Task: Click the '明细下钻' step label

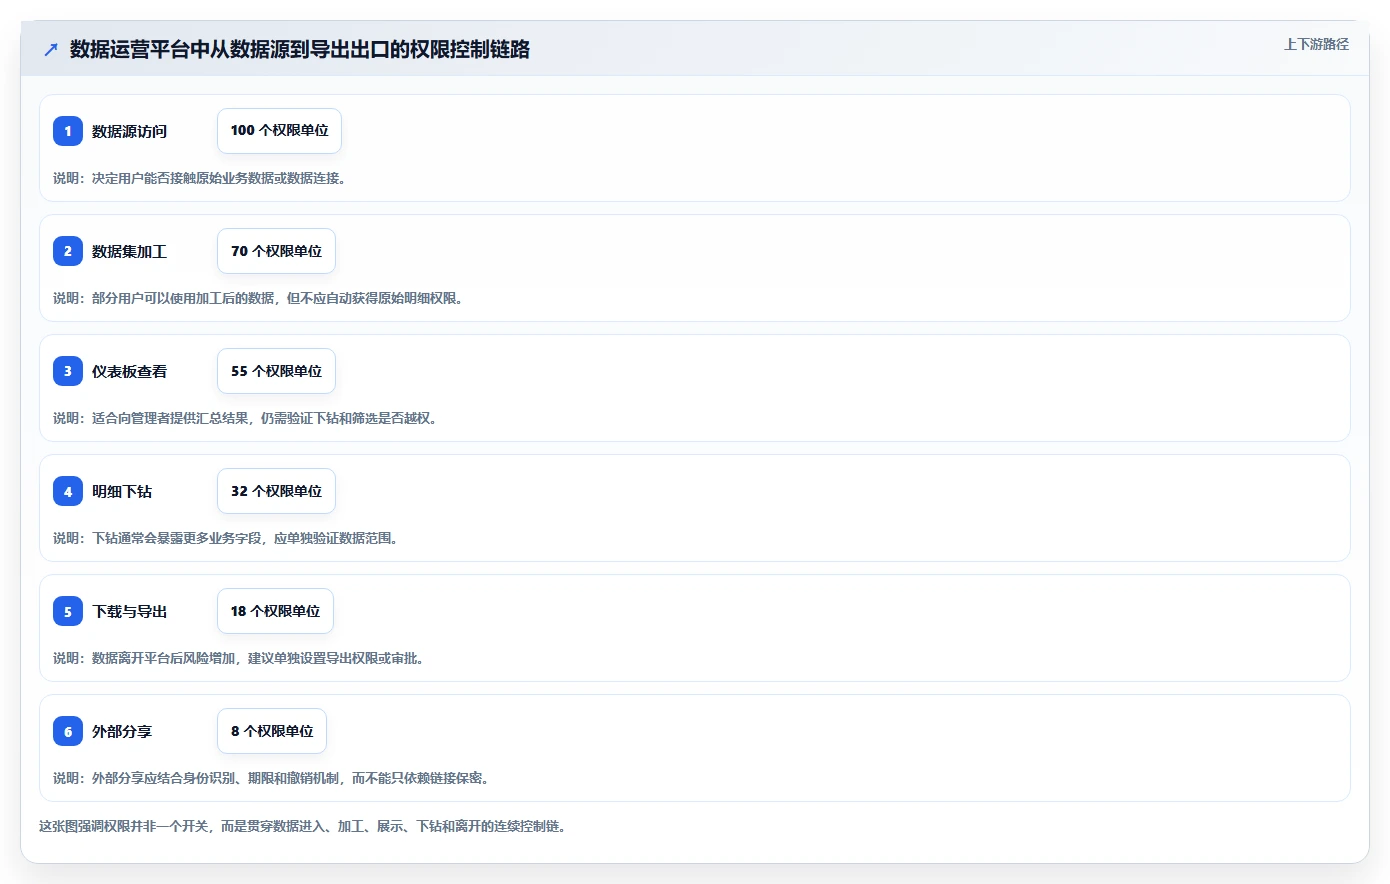Action: 122,491
